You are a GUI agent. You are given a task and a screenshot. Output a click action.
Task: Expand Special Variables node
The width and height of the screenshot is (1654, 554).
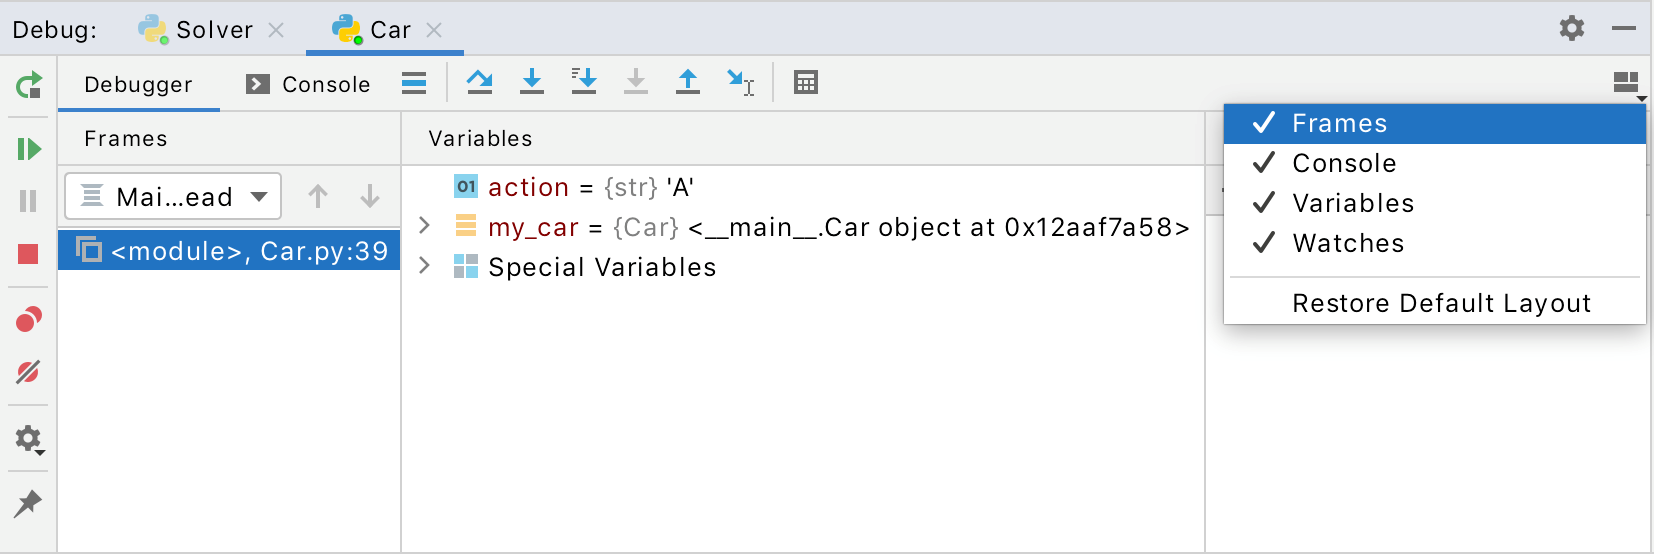click(x=425, y=266)
